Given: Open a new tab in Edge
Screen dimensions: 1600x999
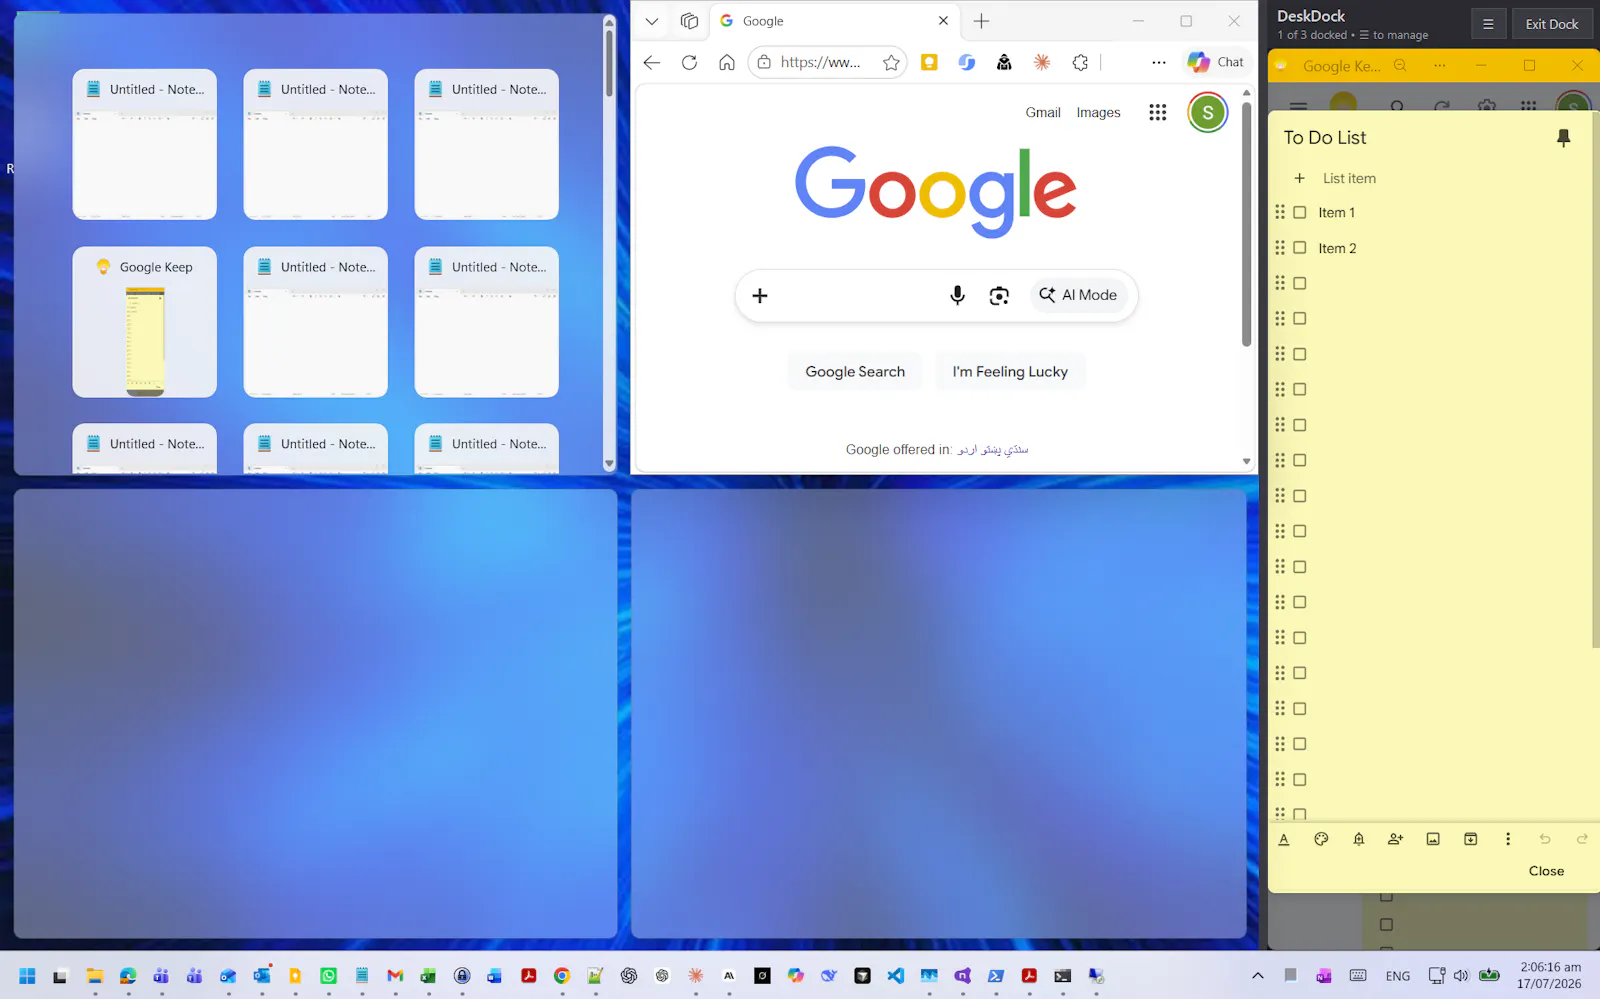Looking at the screenshot, I should click(x=982, y=21).
